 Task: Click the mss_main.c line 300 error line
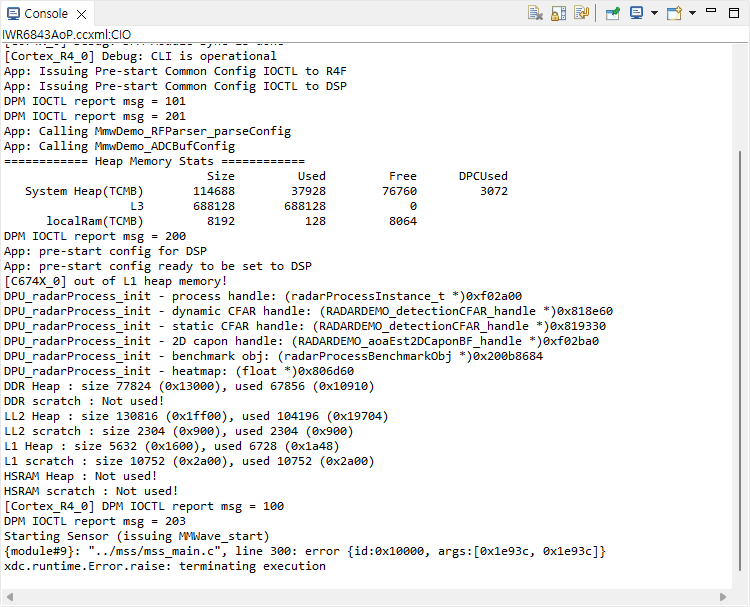[x=305, y=552]
